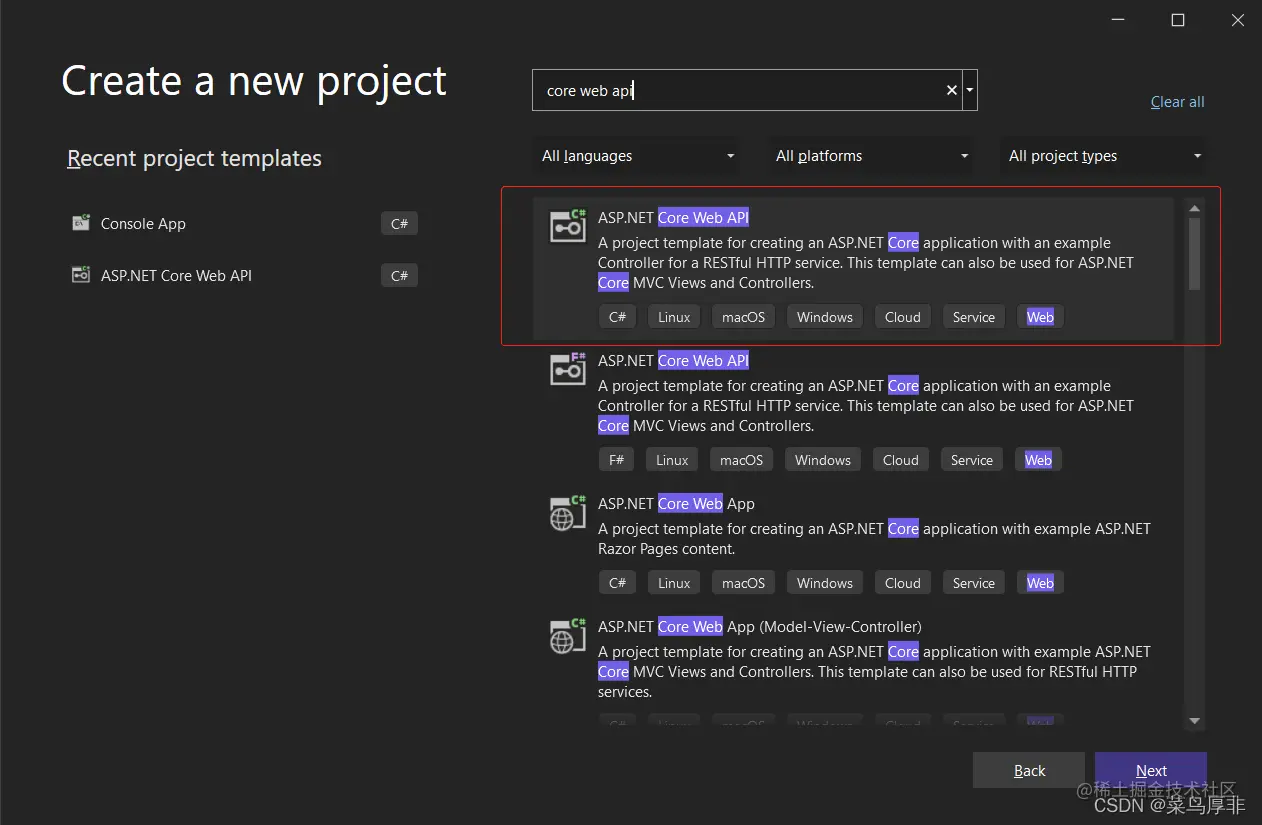Click the Linux tag on F# Web API template
Viewport: 1262px width, 825px height.
pyautogui.click(x=672, y=460)
